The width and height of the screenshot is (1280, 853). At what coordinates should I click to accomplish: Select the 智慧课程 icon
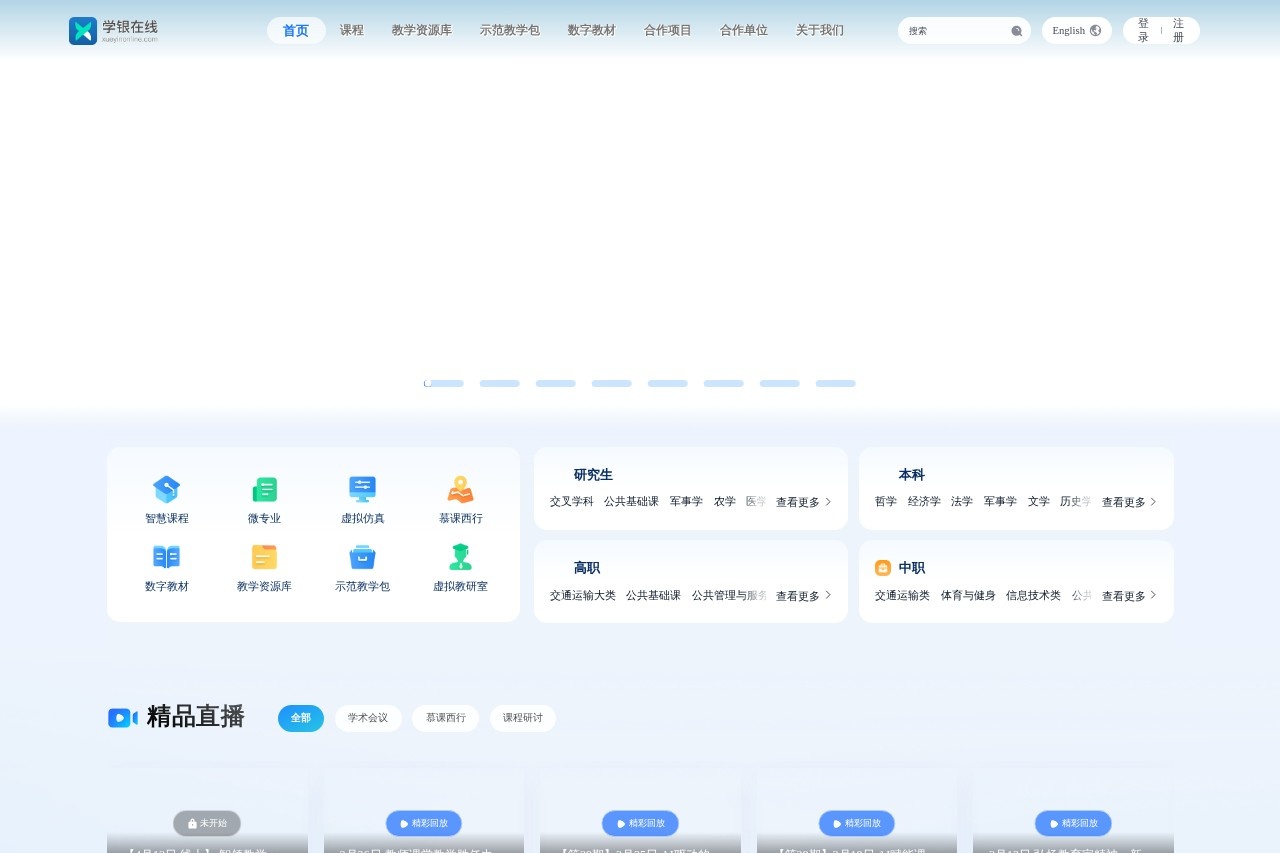point(166,489)
